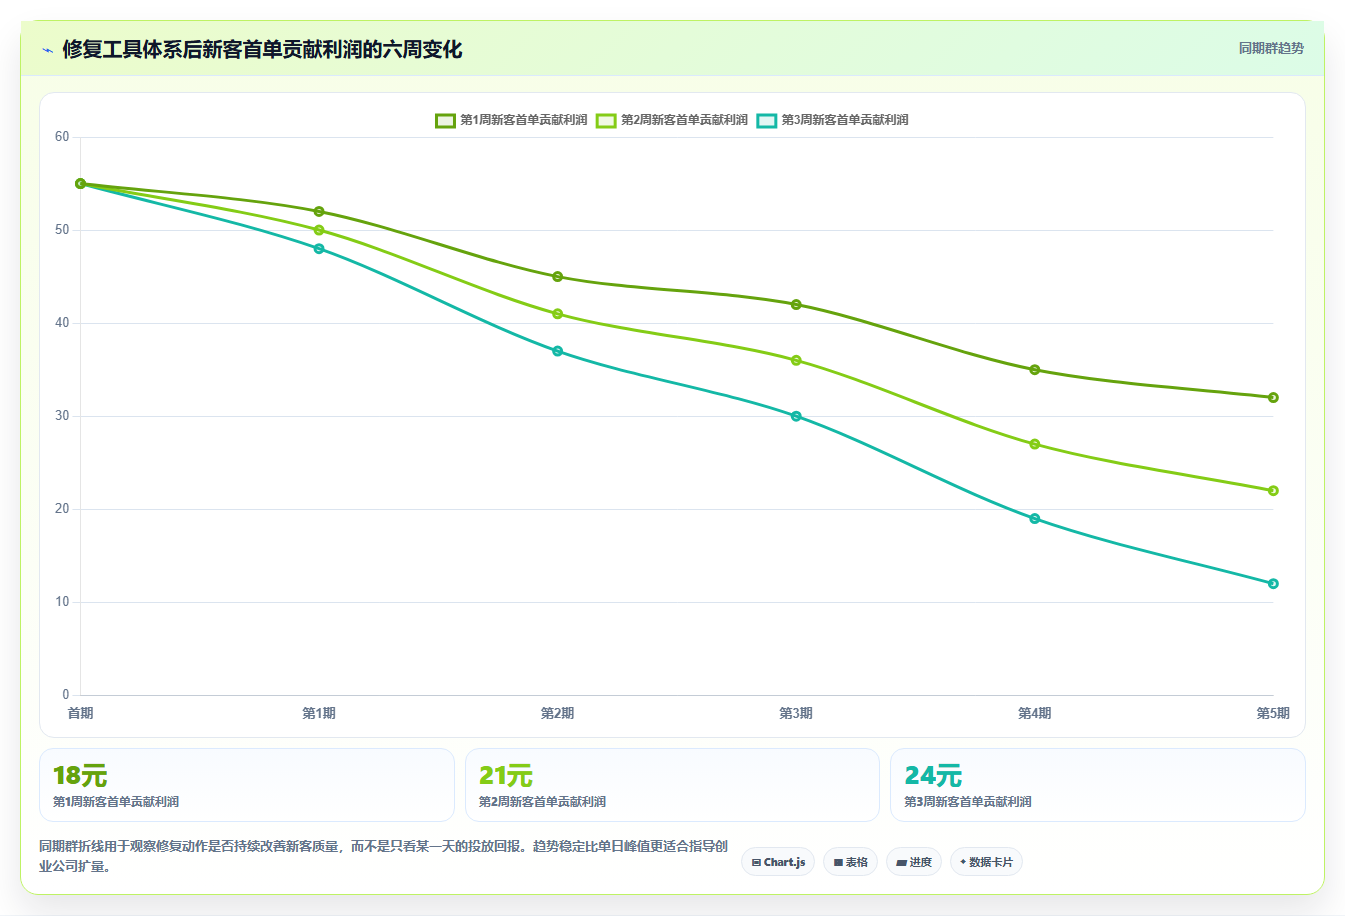The width and height of the screenshot is (1345, 916).
Task: Click the lightning icon beside the chart title
Action: (x=47, y=50)
